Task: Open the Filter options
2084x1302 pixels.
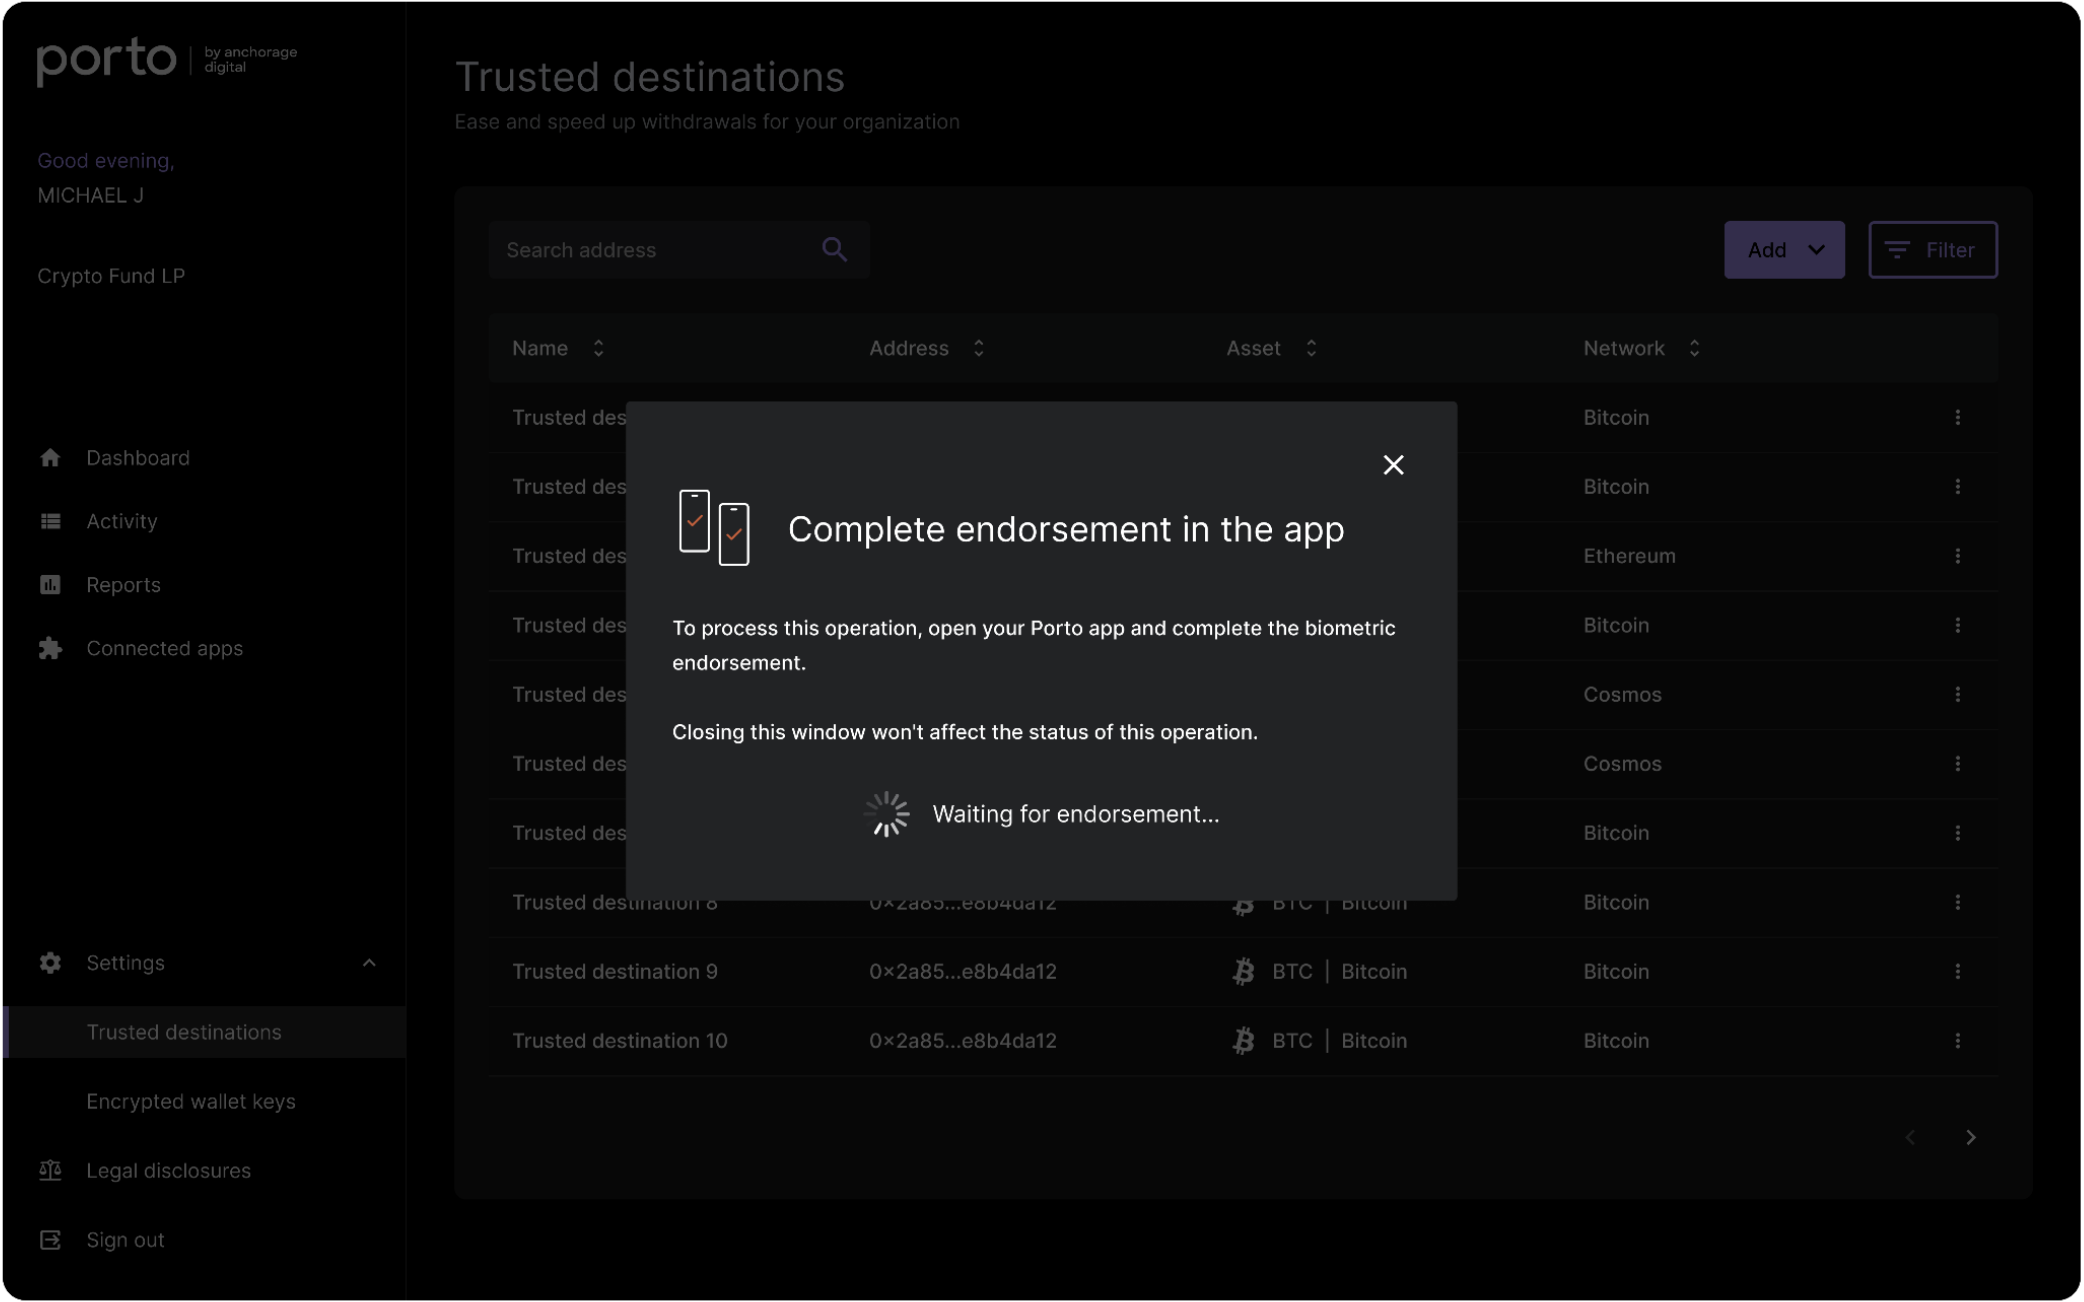Action: click(x=1932, y=250)
